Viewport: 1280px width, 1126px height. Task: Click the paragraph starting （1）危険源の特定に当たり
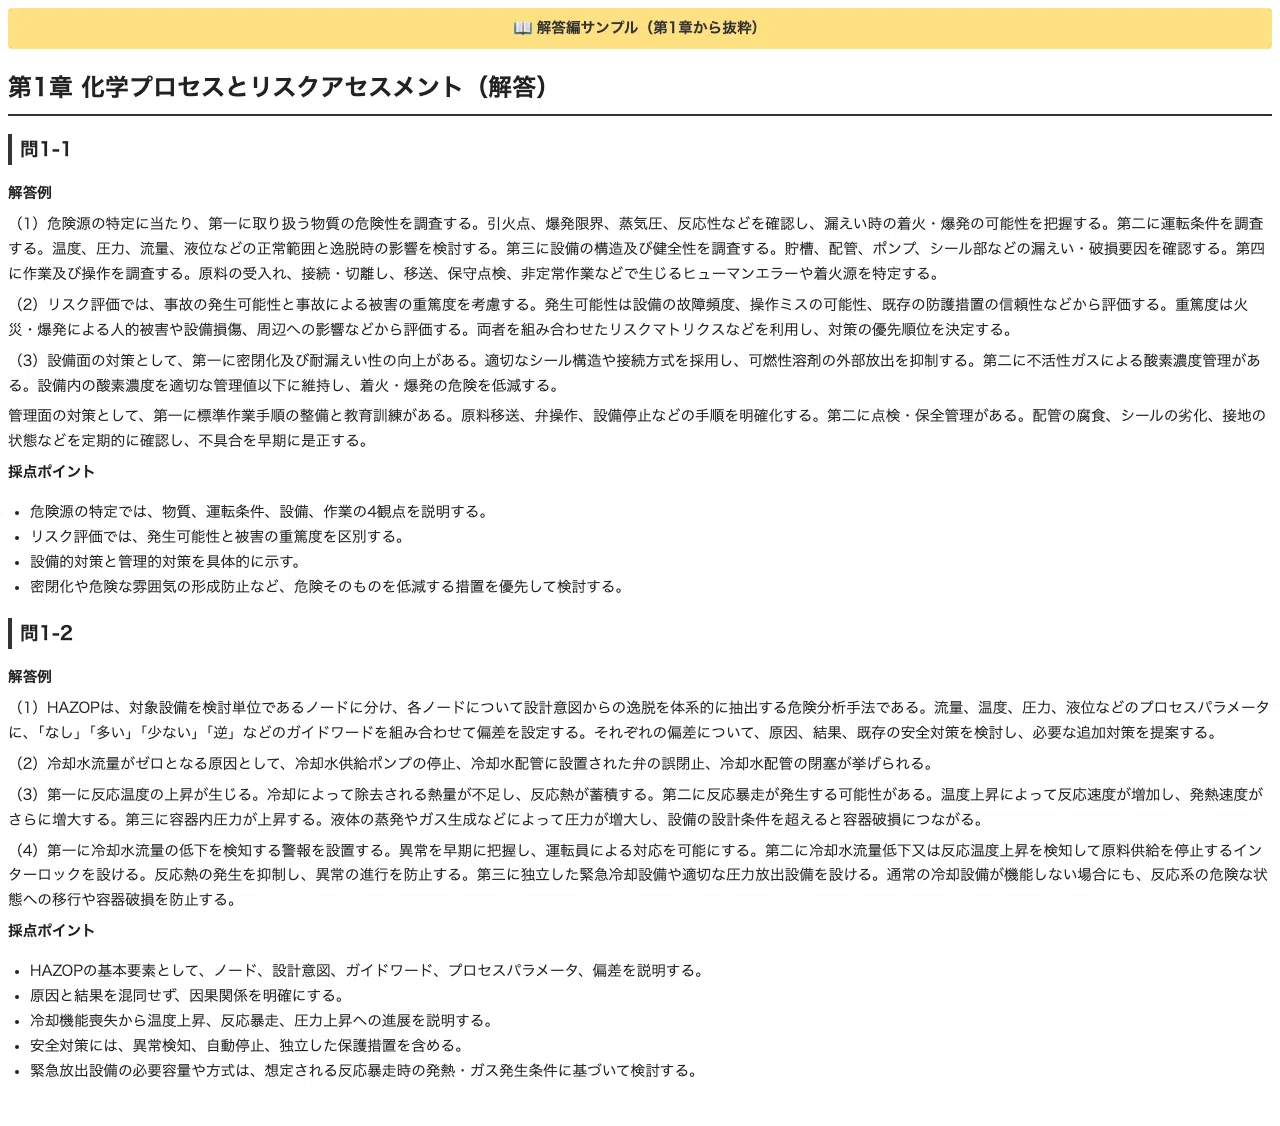point(640,248)
